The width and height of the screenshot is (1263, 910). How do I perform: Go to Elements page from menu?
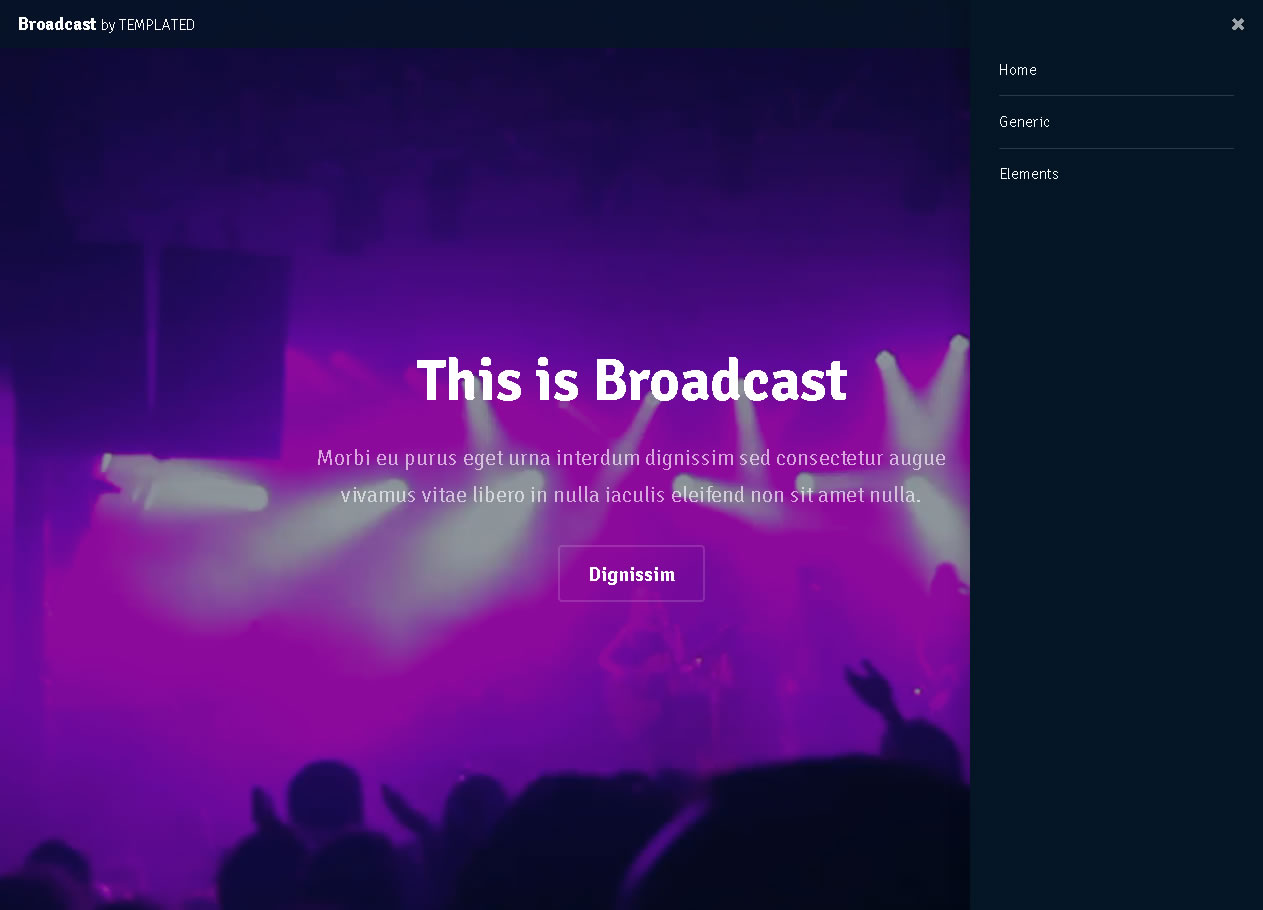coord(1028,174)
